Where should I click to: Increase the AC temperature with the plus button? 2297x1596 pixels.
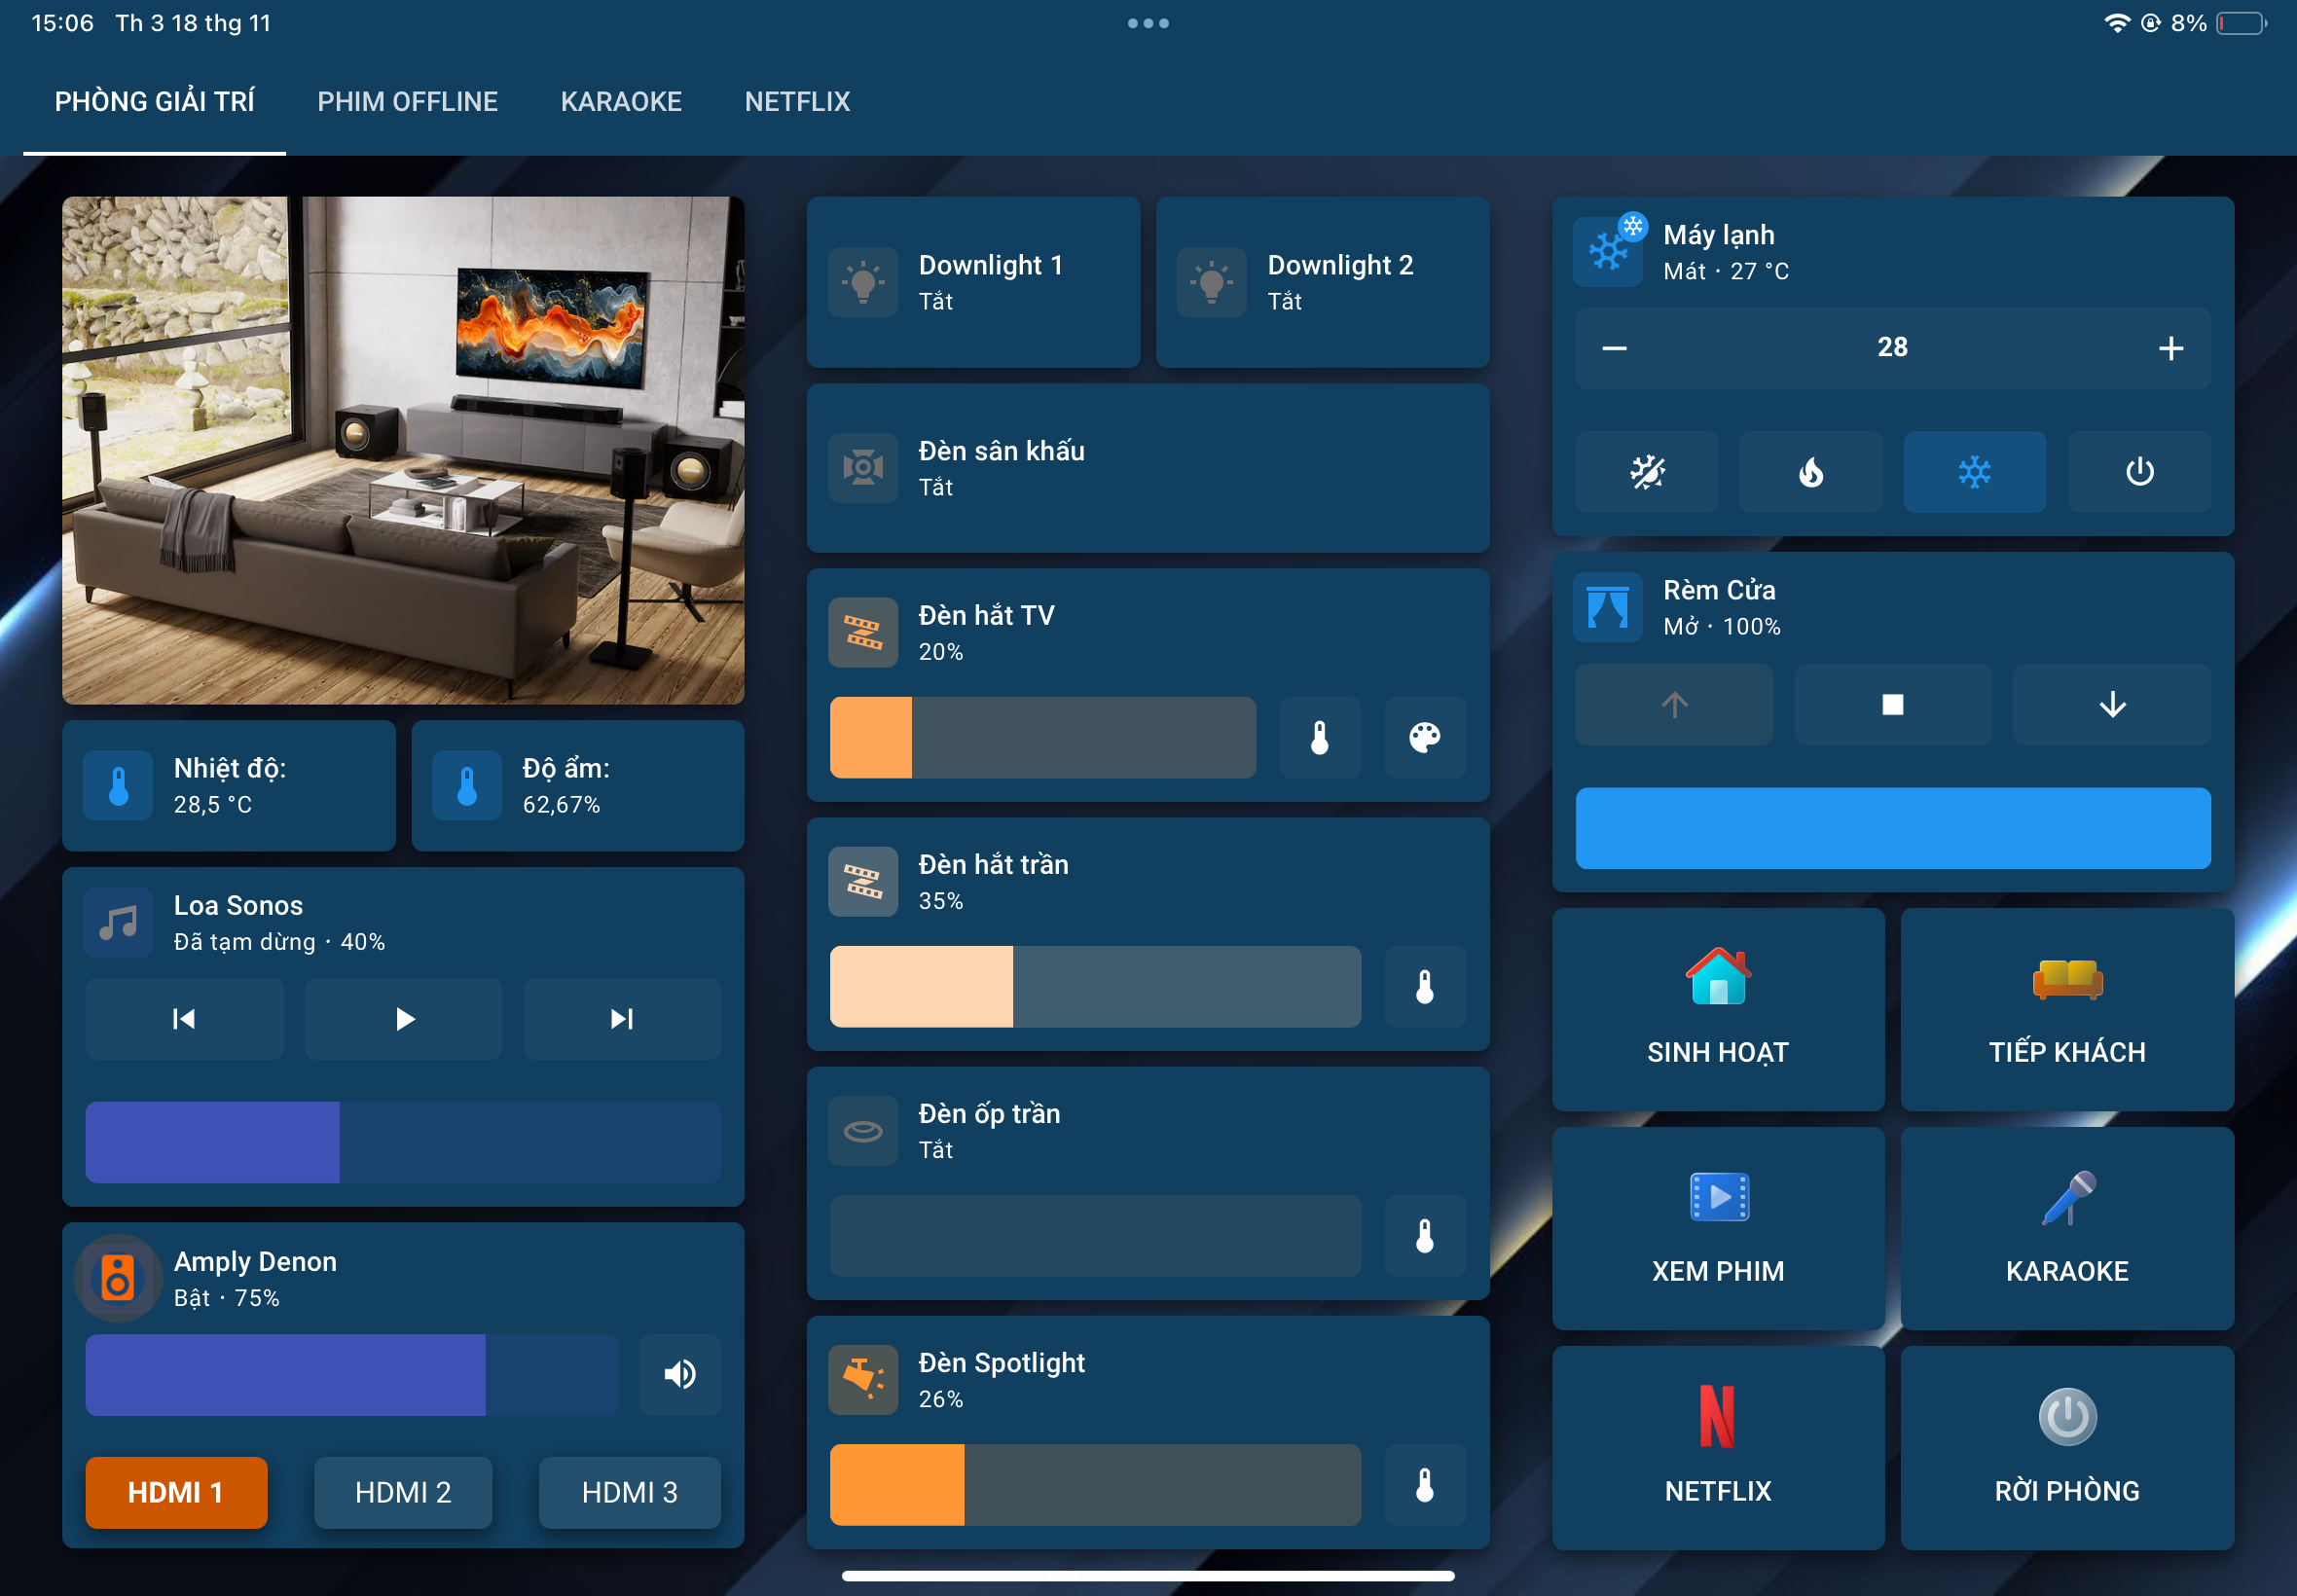(2170, 348)
